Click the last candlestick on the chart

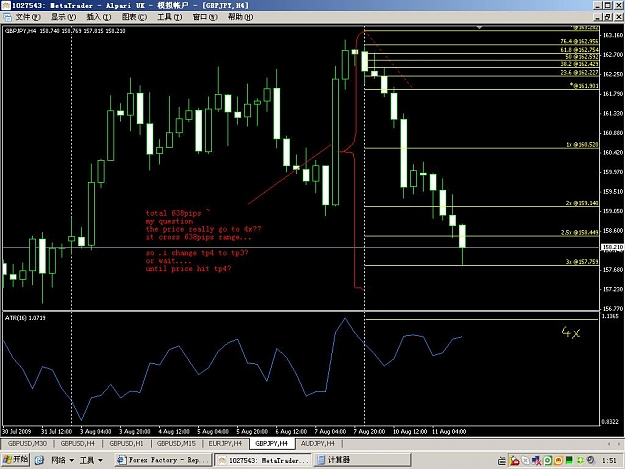(x=462, y=236)
